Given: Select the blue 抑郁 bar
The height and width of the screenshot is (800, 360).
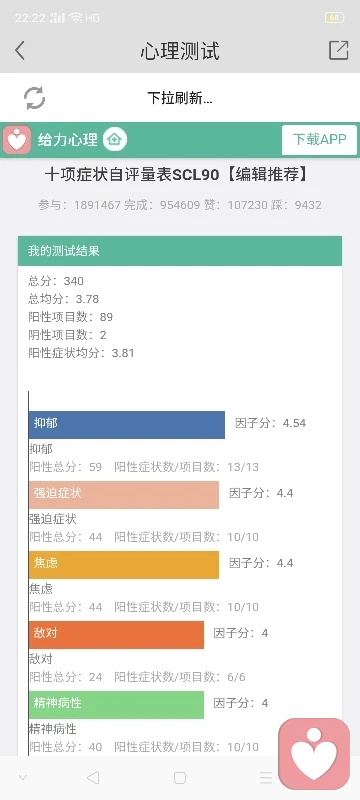Looking at the screenshot, I should tap(127, 424).
